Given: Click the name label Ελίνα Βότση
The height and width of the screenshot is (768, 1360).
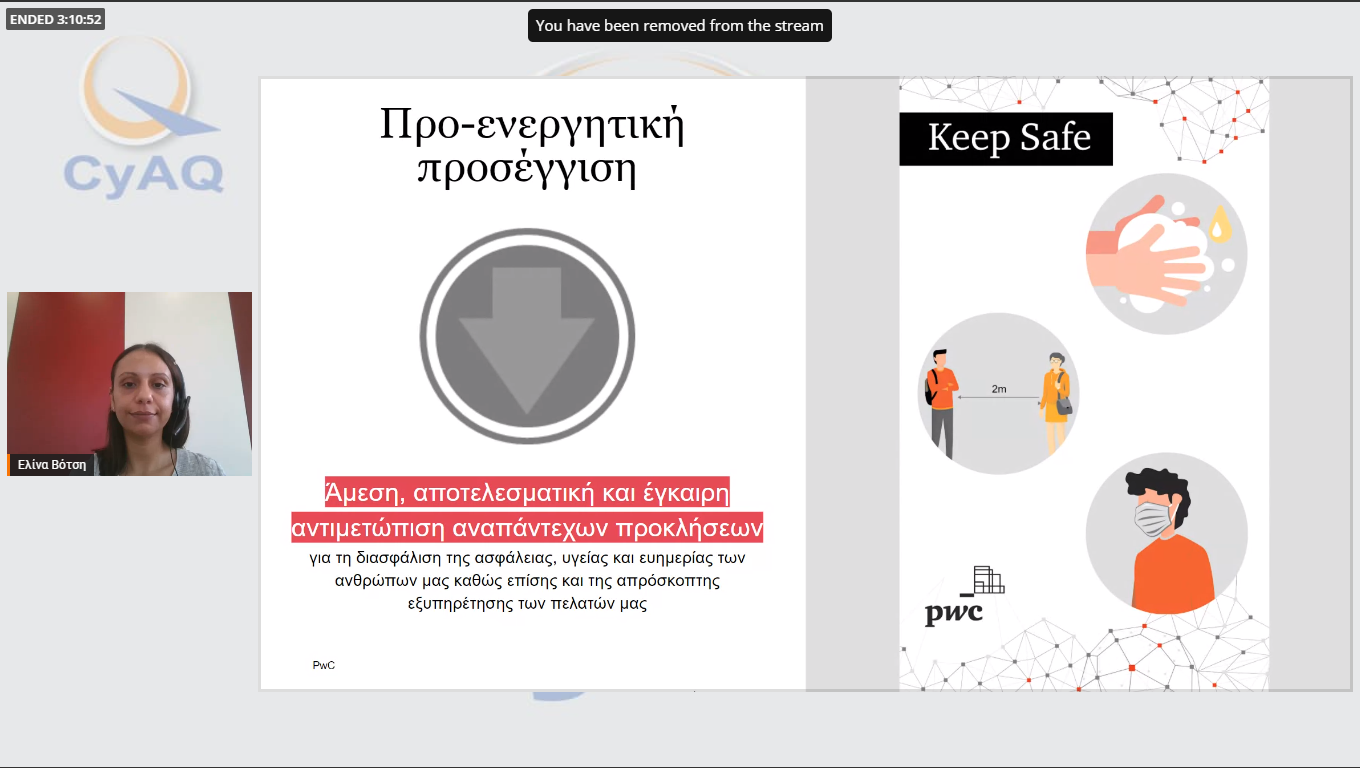Looking at the screenshot, I should point(52,465).
